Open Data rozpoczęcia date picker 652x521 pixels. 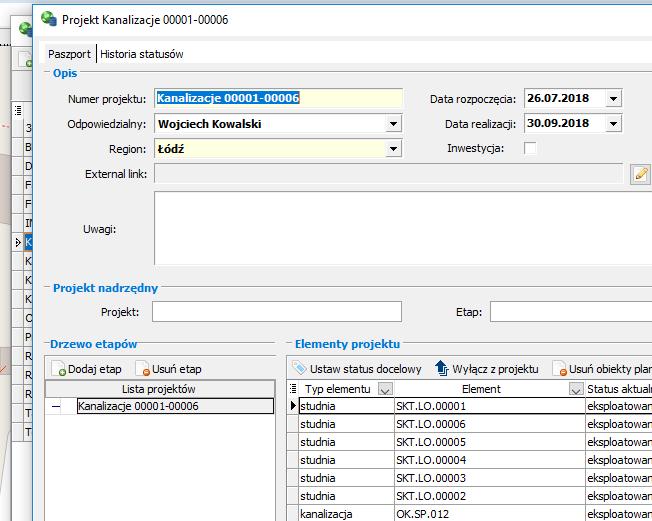(x=613, y=99)
